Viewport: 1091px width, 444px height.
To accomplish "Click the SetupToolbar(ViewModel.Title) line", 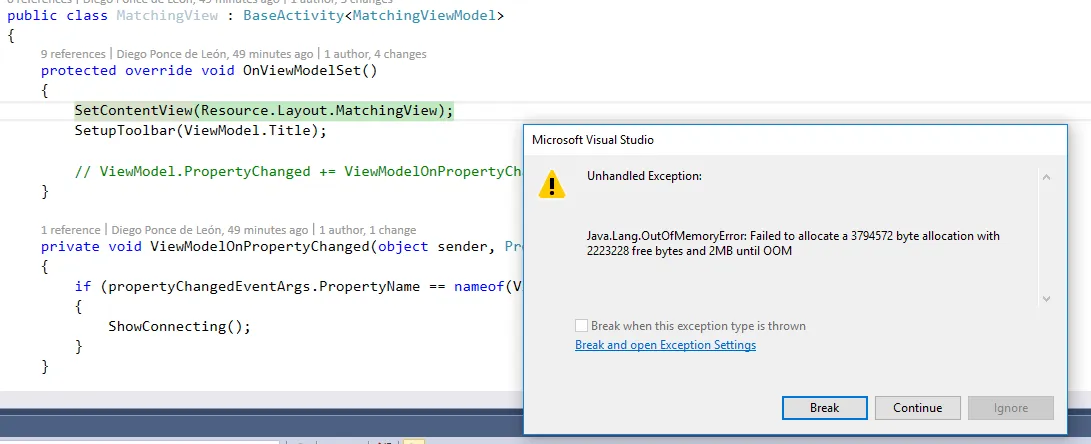I will [x=200, y=130].
